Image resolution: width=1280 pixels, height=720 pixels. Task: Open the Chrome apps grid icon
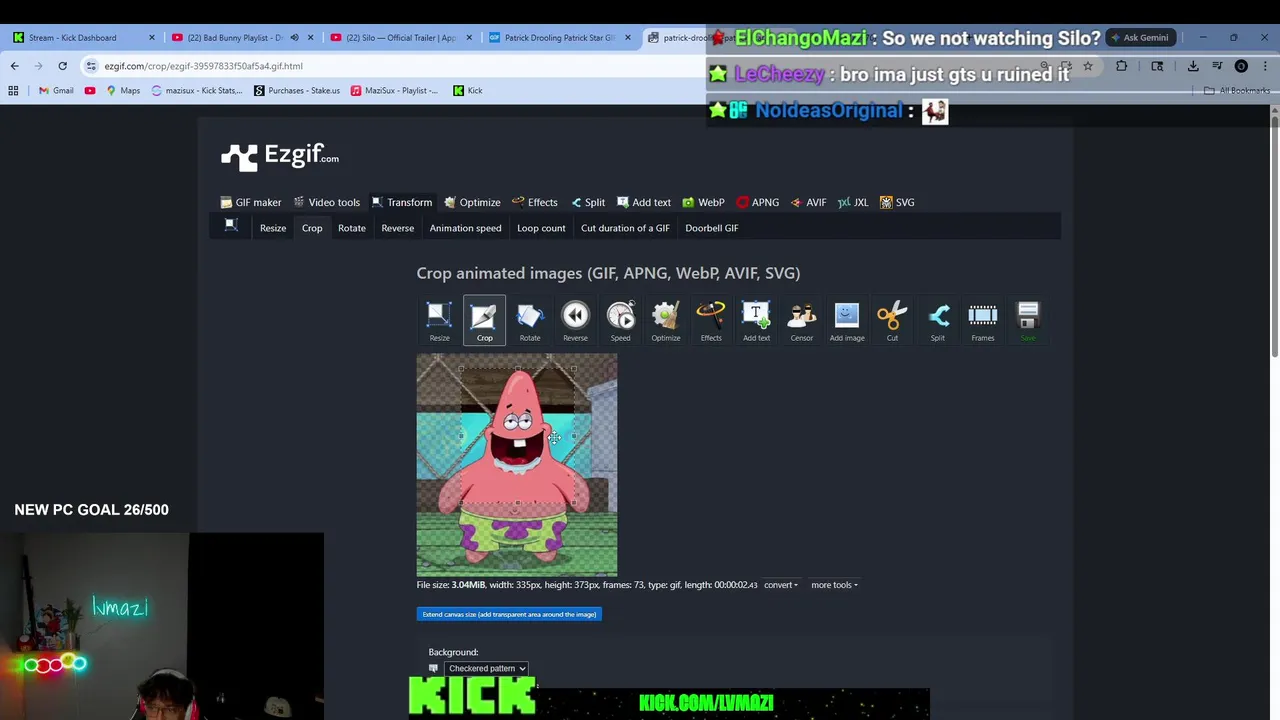13,90
